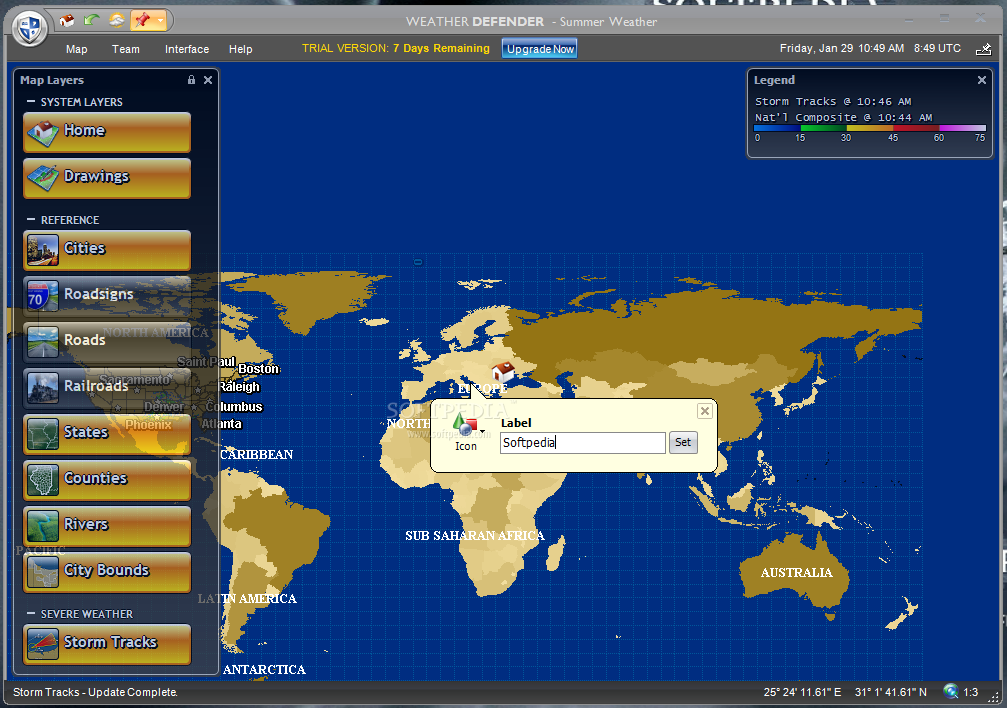This screenshot has height=708, width=1007.
Task: Open the Team menu
Action: click(125, 49)
